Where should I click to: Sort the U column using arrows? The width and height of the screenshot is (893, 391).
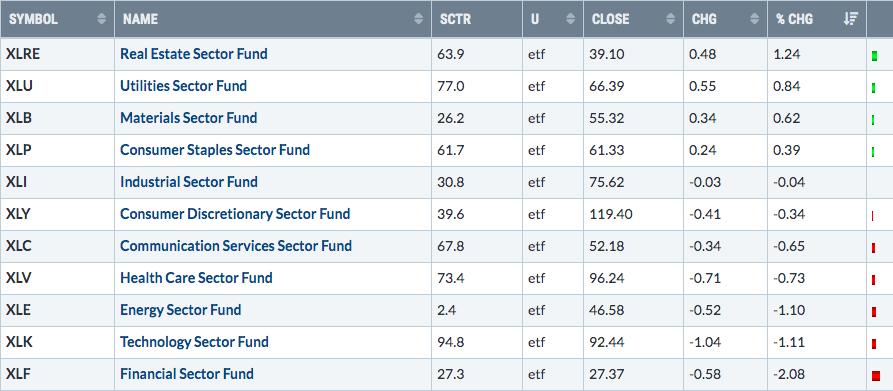point(571,19)
